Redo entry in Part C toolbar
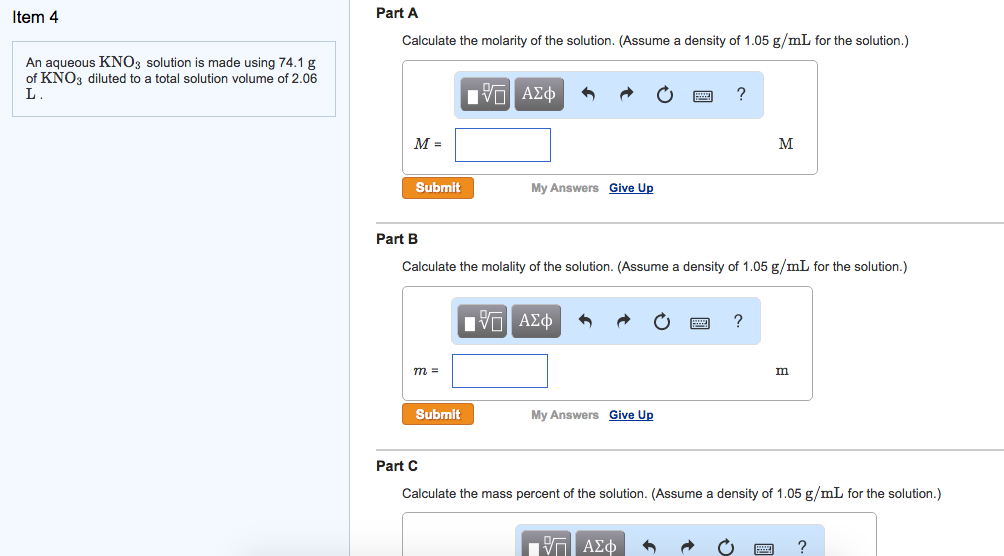Viewport: 1004px width, 556px height. [x=687, y=546]
